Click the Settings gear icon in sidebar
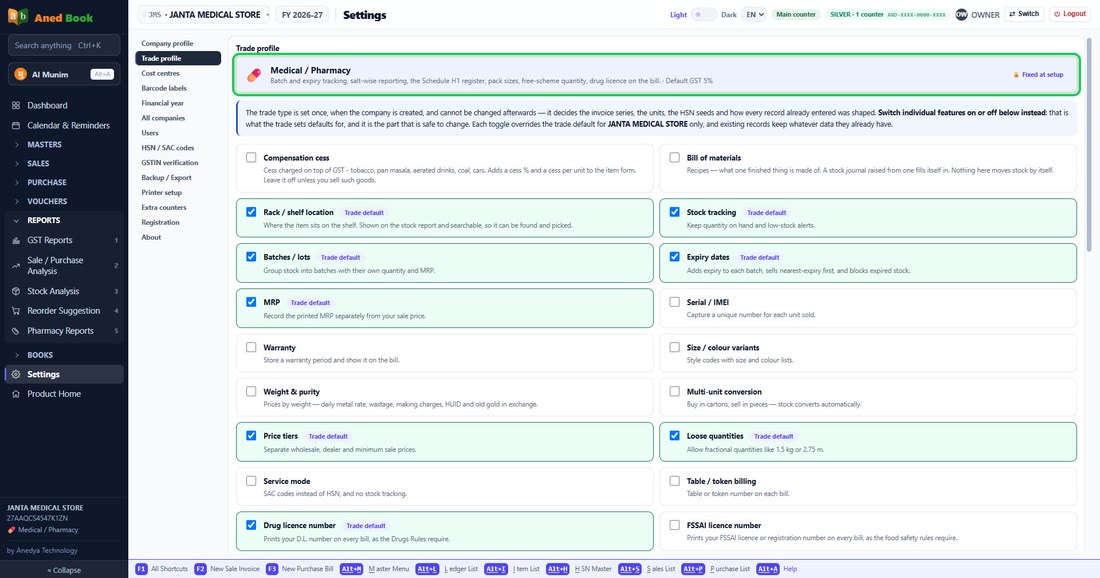 [x=16, y=375]
